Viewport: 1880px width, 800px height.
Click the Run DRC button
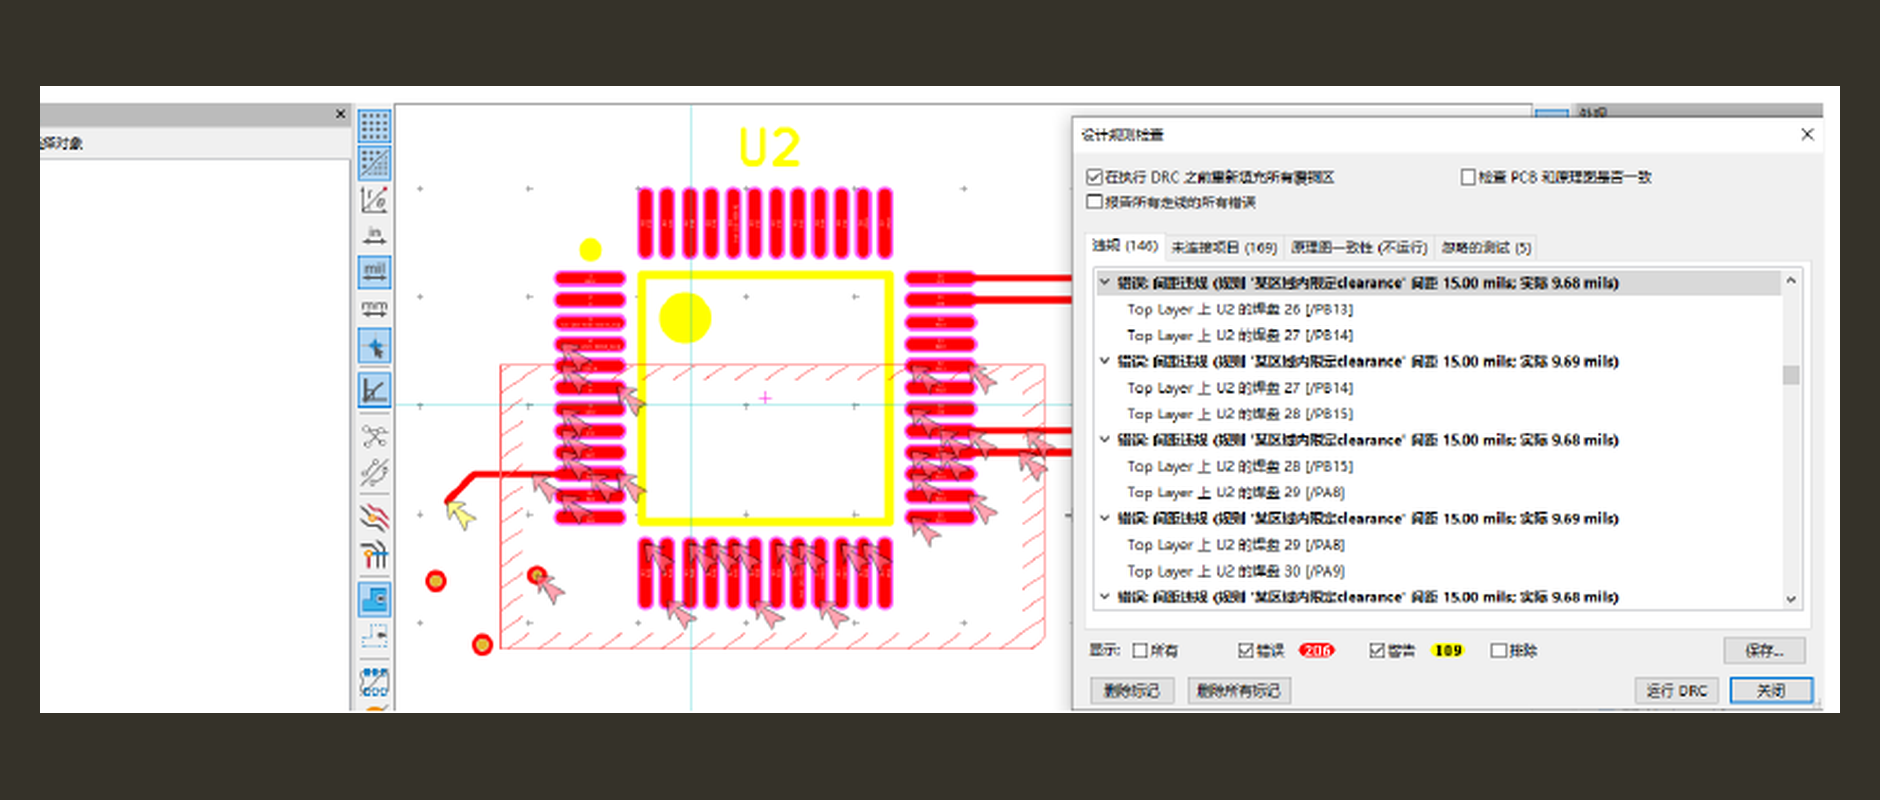click(1677, 690)
